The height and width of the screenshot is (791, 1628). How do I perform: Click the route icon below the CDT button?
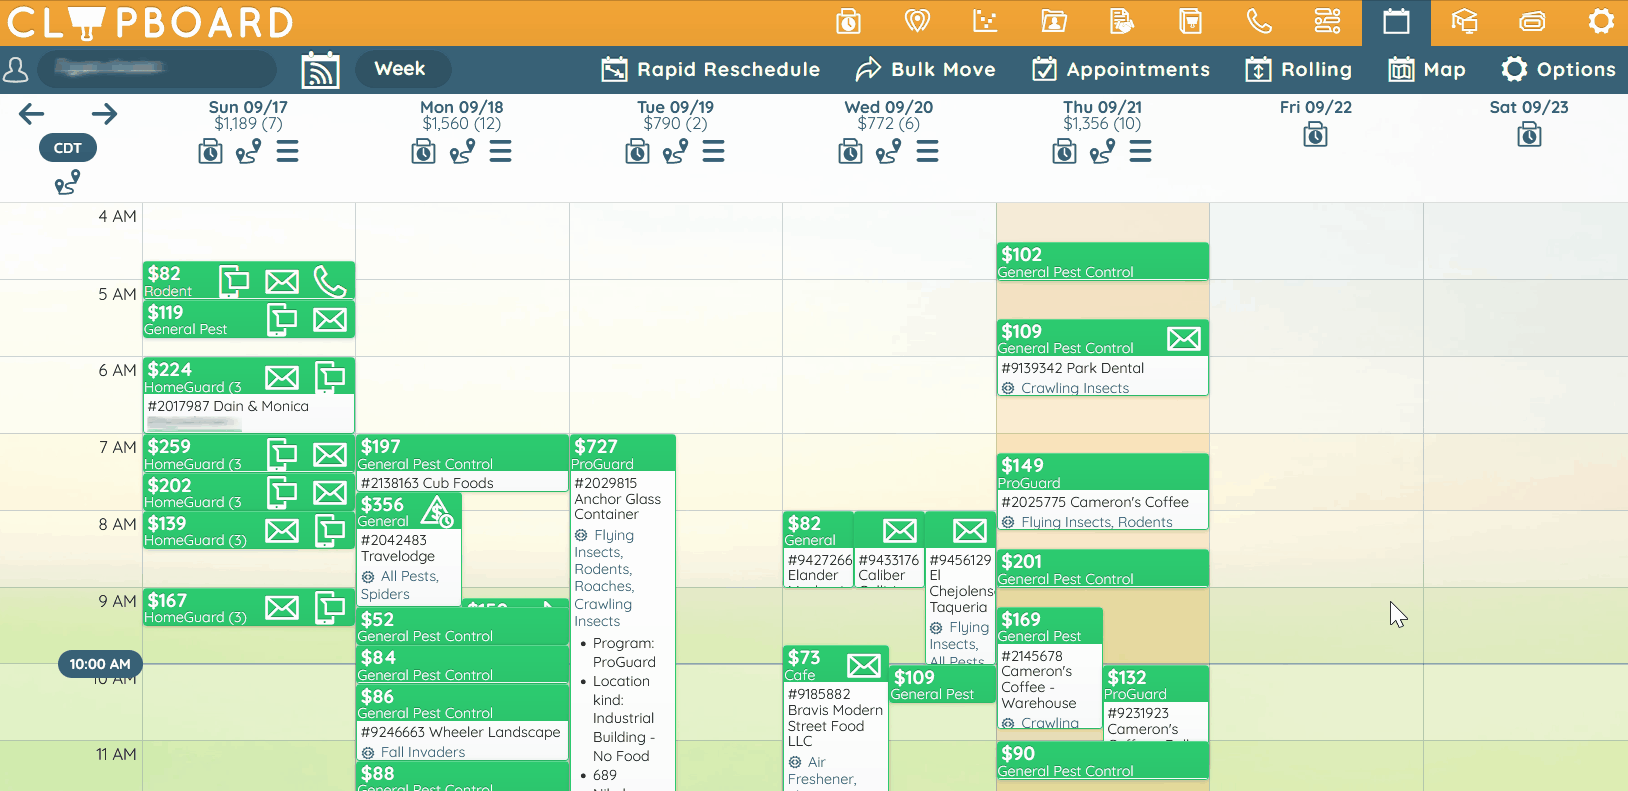[67, 183]
